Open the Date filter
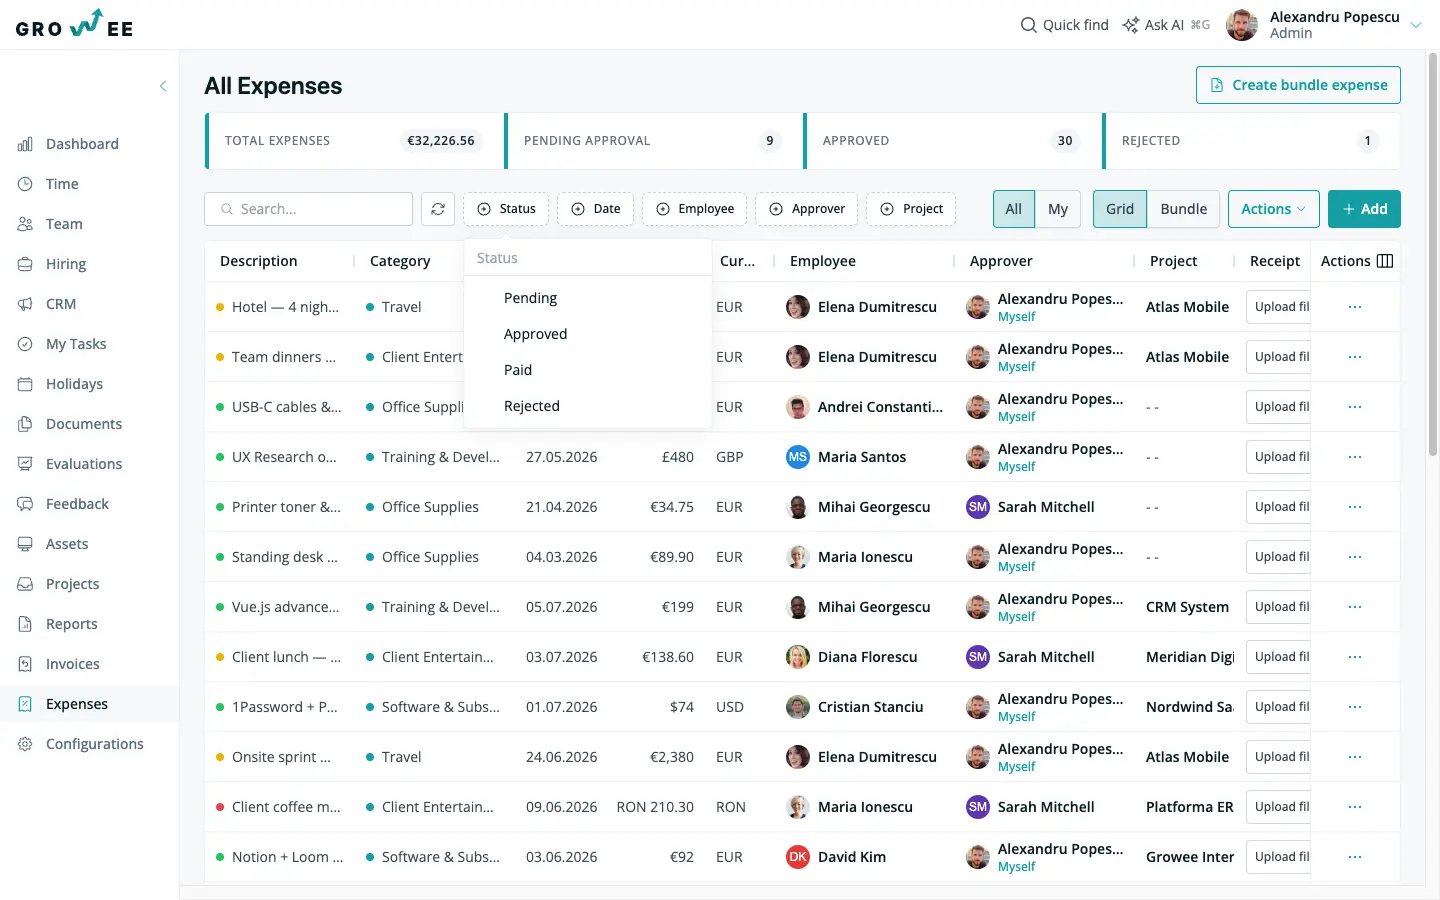 coord(595,209)
